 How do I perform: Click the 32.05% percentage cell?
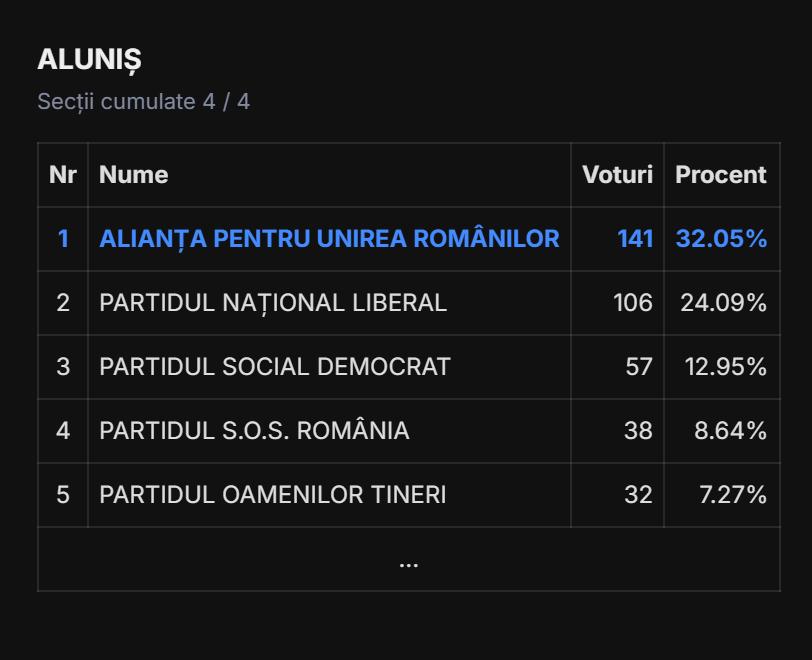tap(721, 239)
